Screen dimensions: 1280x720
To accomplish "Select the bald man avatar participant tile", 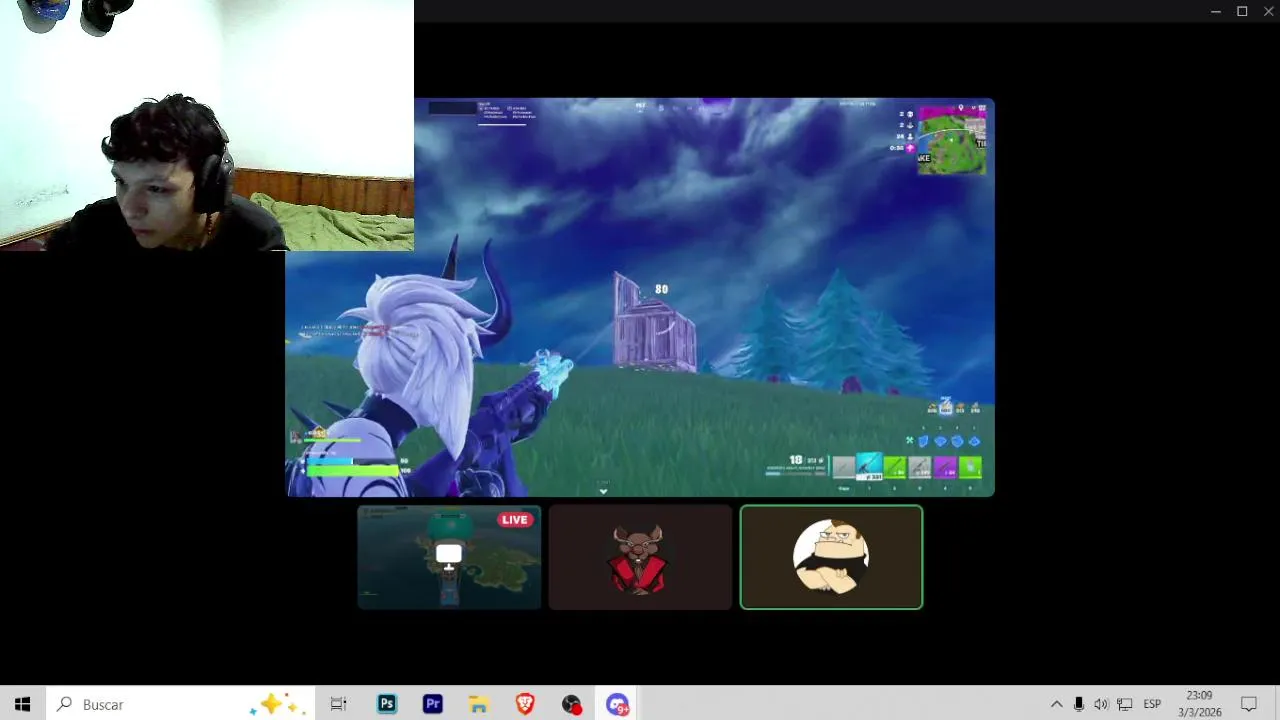I will tap(831, 557).
